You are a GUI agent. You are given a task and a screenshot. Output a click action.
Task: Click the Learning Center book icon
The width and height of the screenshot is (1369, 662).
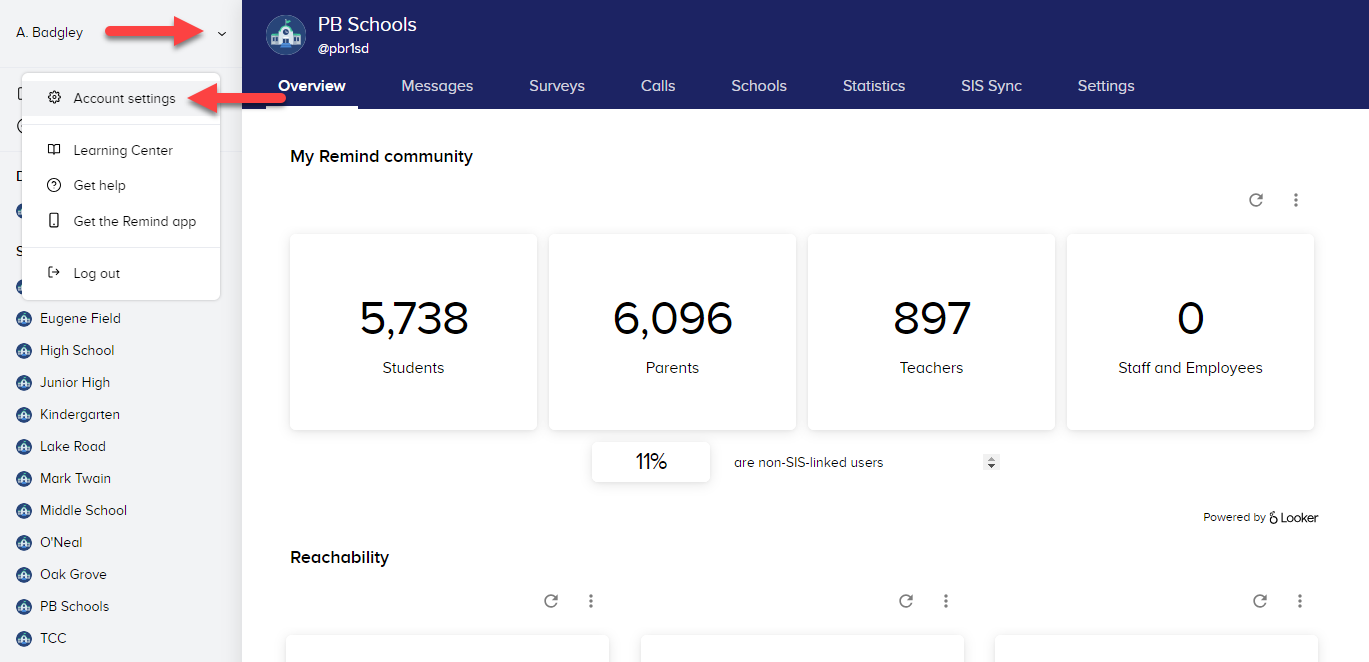54,150
